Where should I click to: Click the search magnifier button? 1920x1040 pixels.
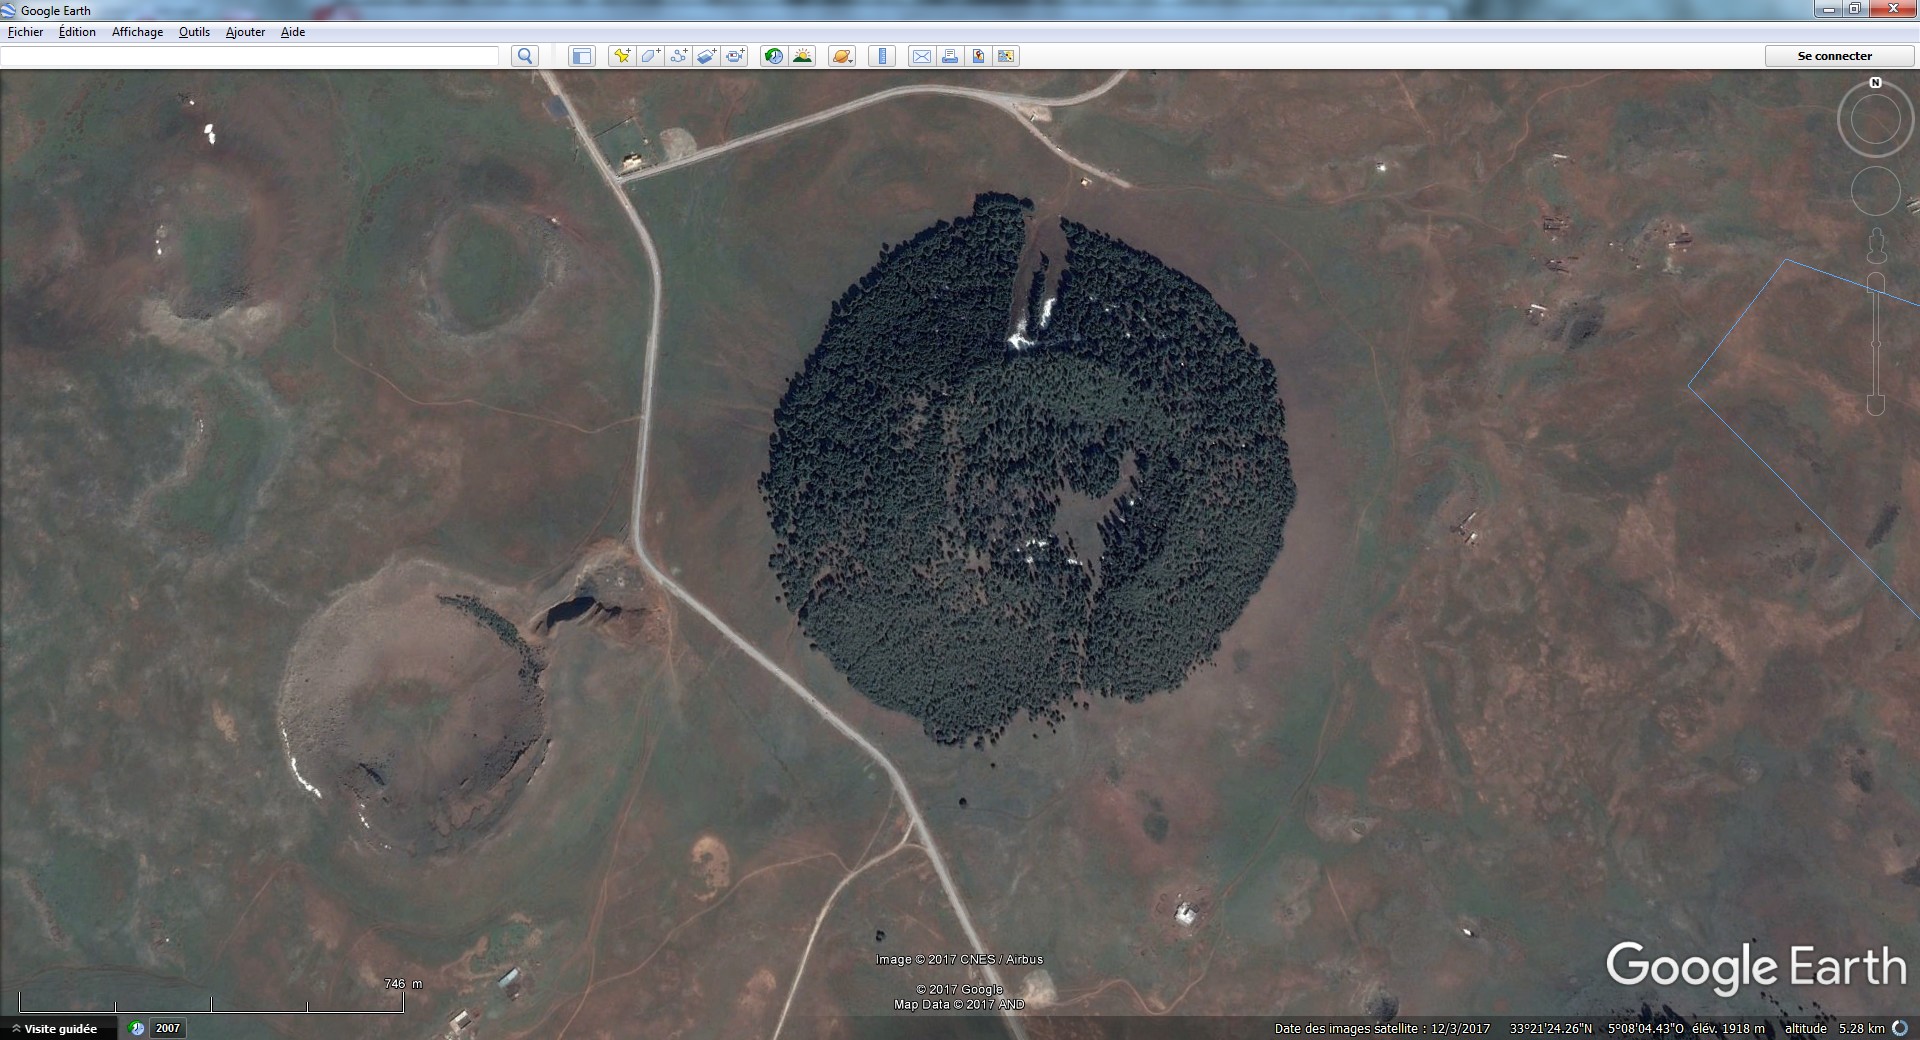tap(524, 56)
